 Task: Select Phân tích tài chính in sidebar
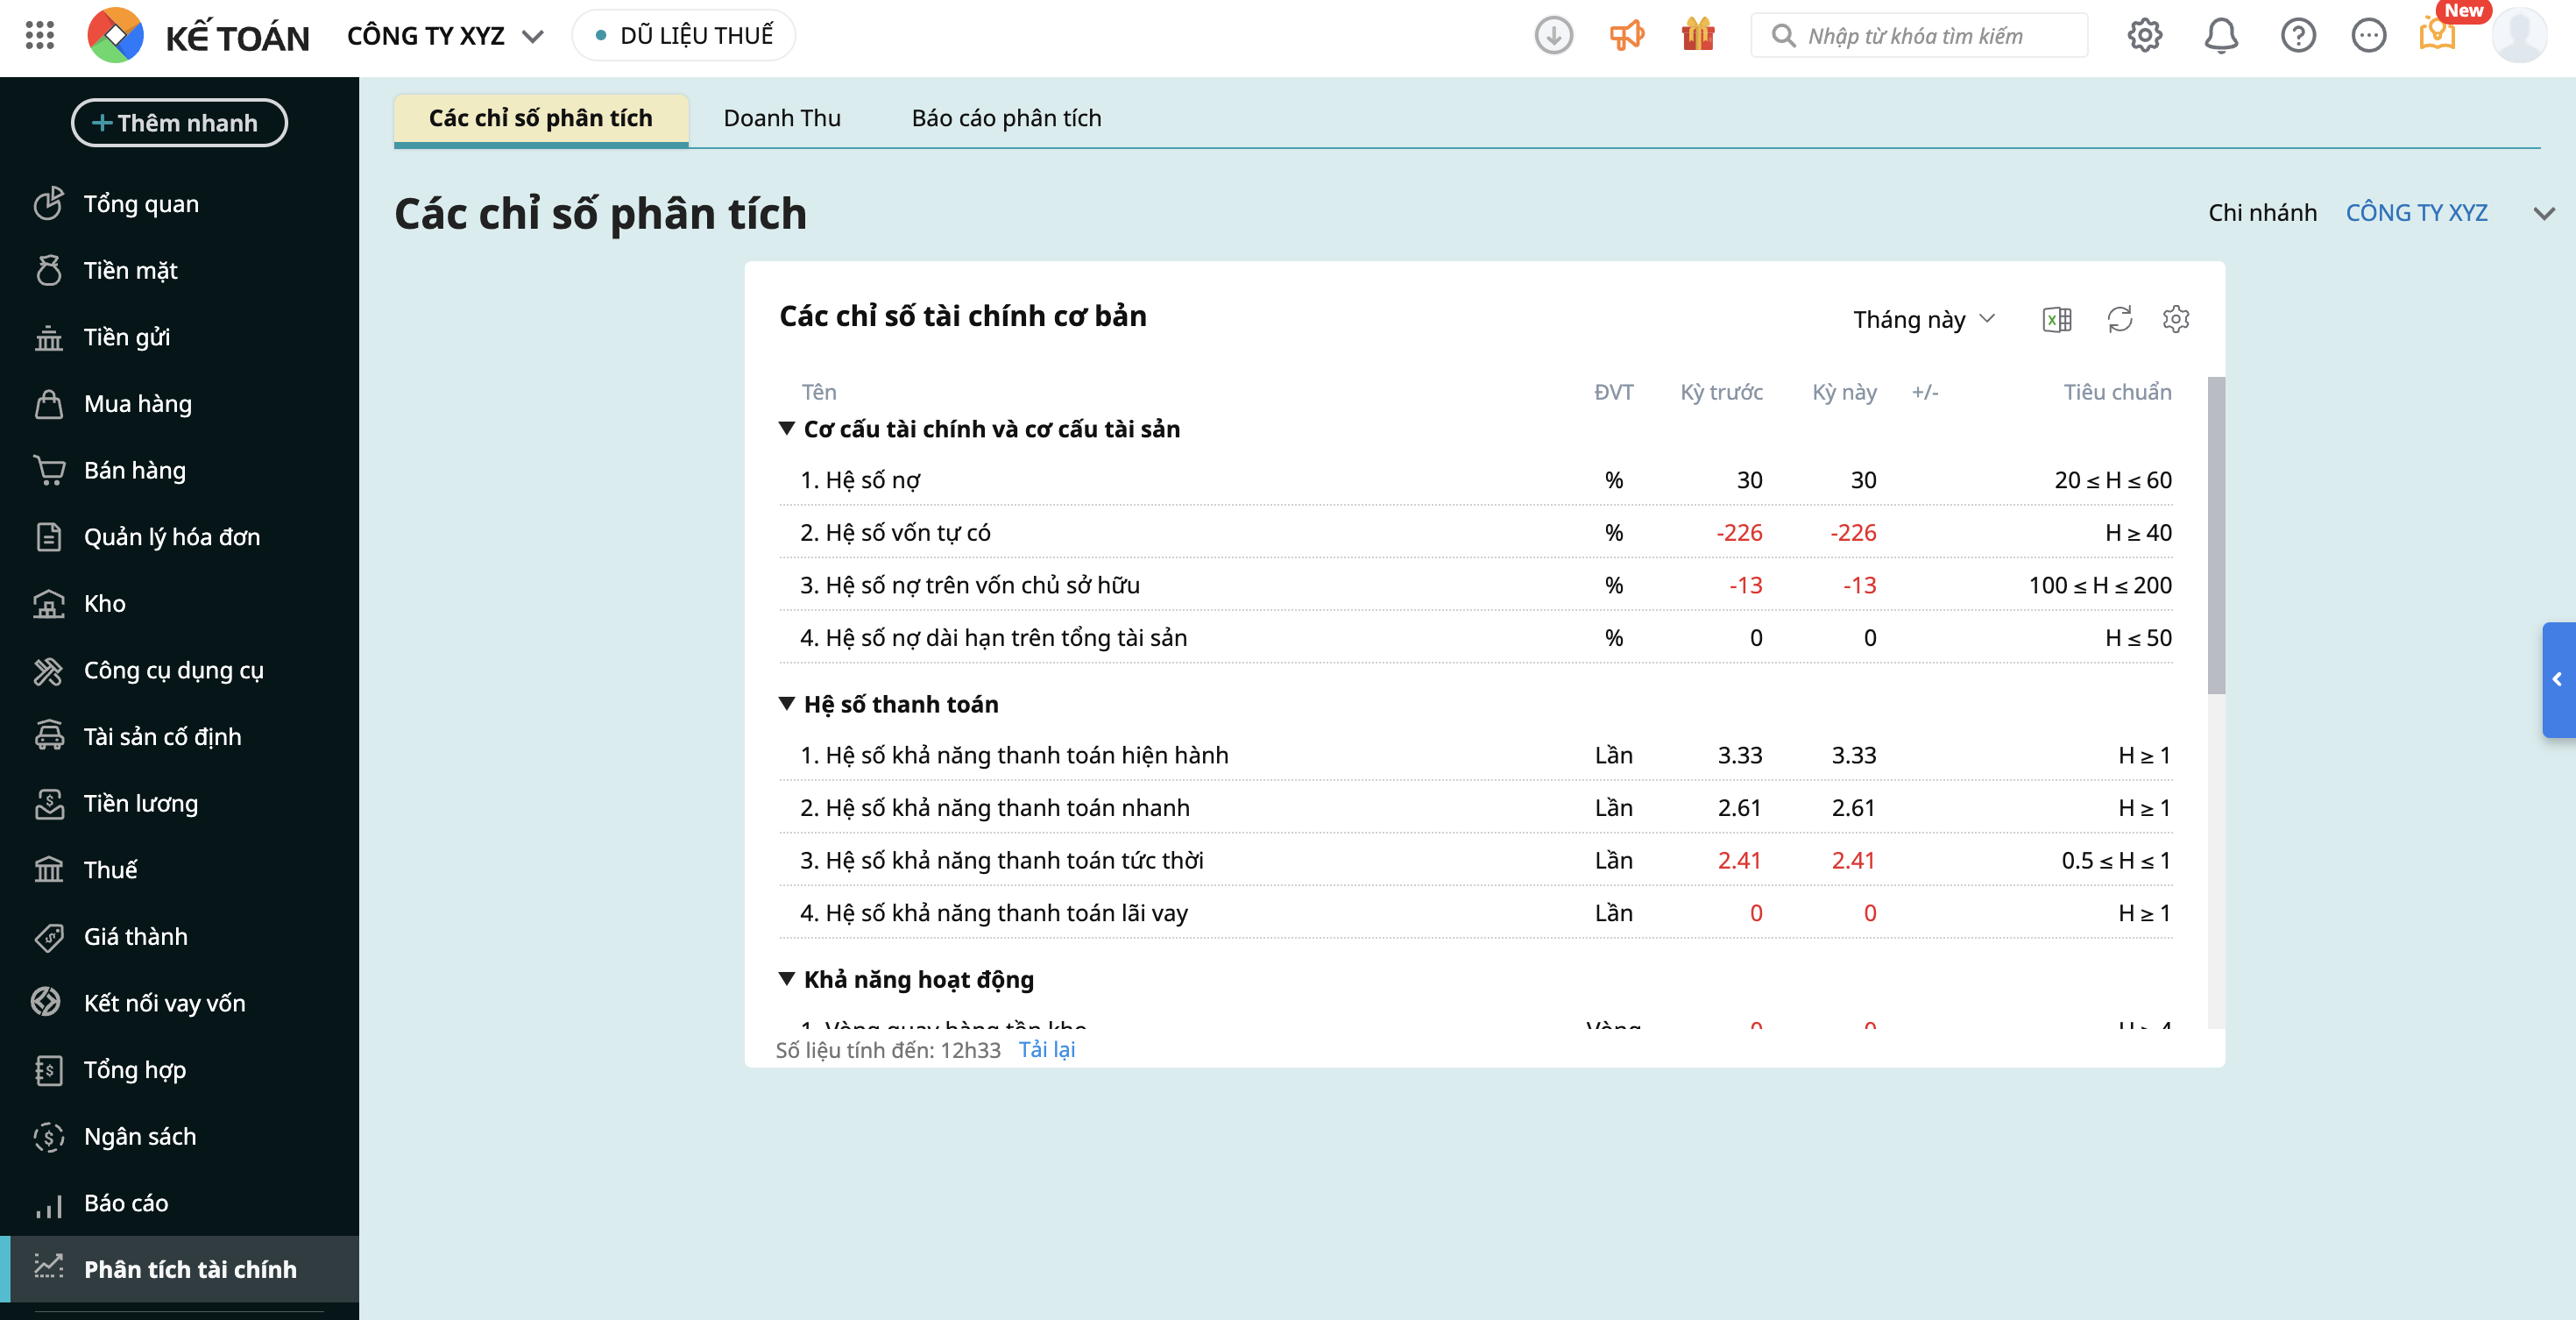coord(180,1270)
